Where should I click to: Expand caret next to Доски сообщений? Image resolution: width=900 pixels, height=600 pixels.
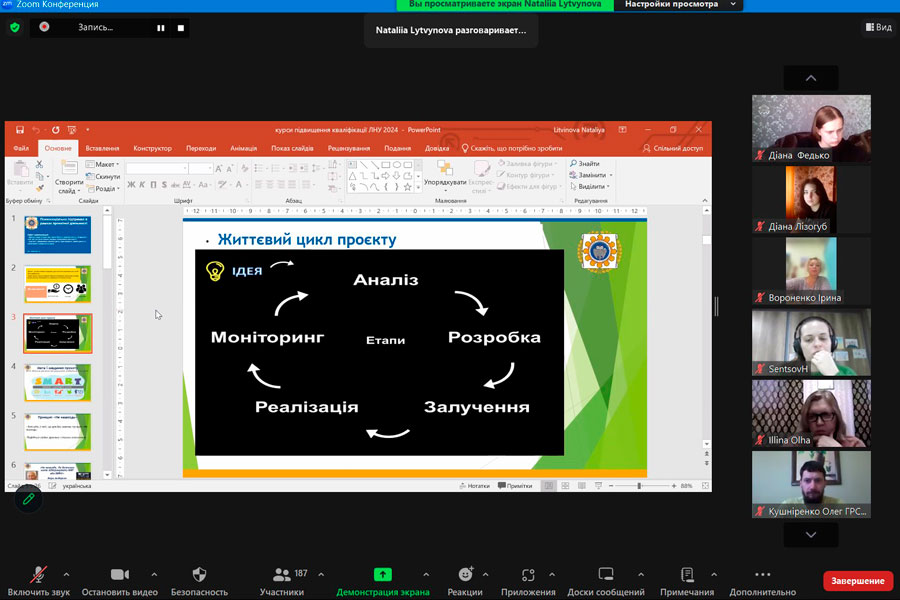click(641, 574)
